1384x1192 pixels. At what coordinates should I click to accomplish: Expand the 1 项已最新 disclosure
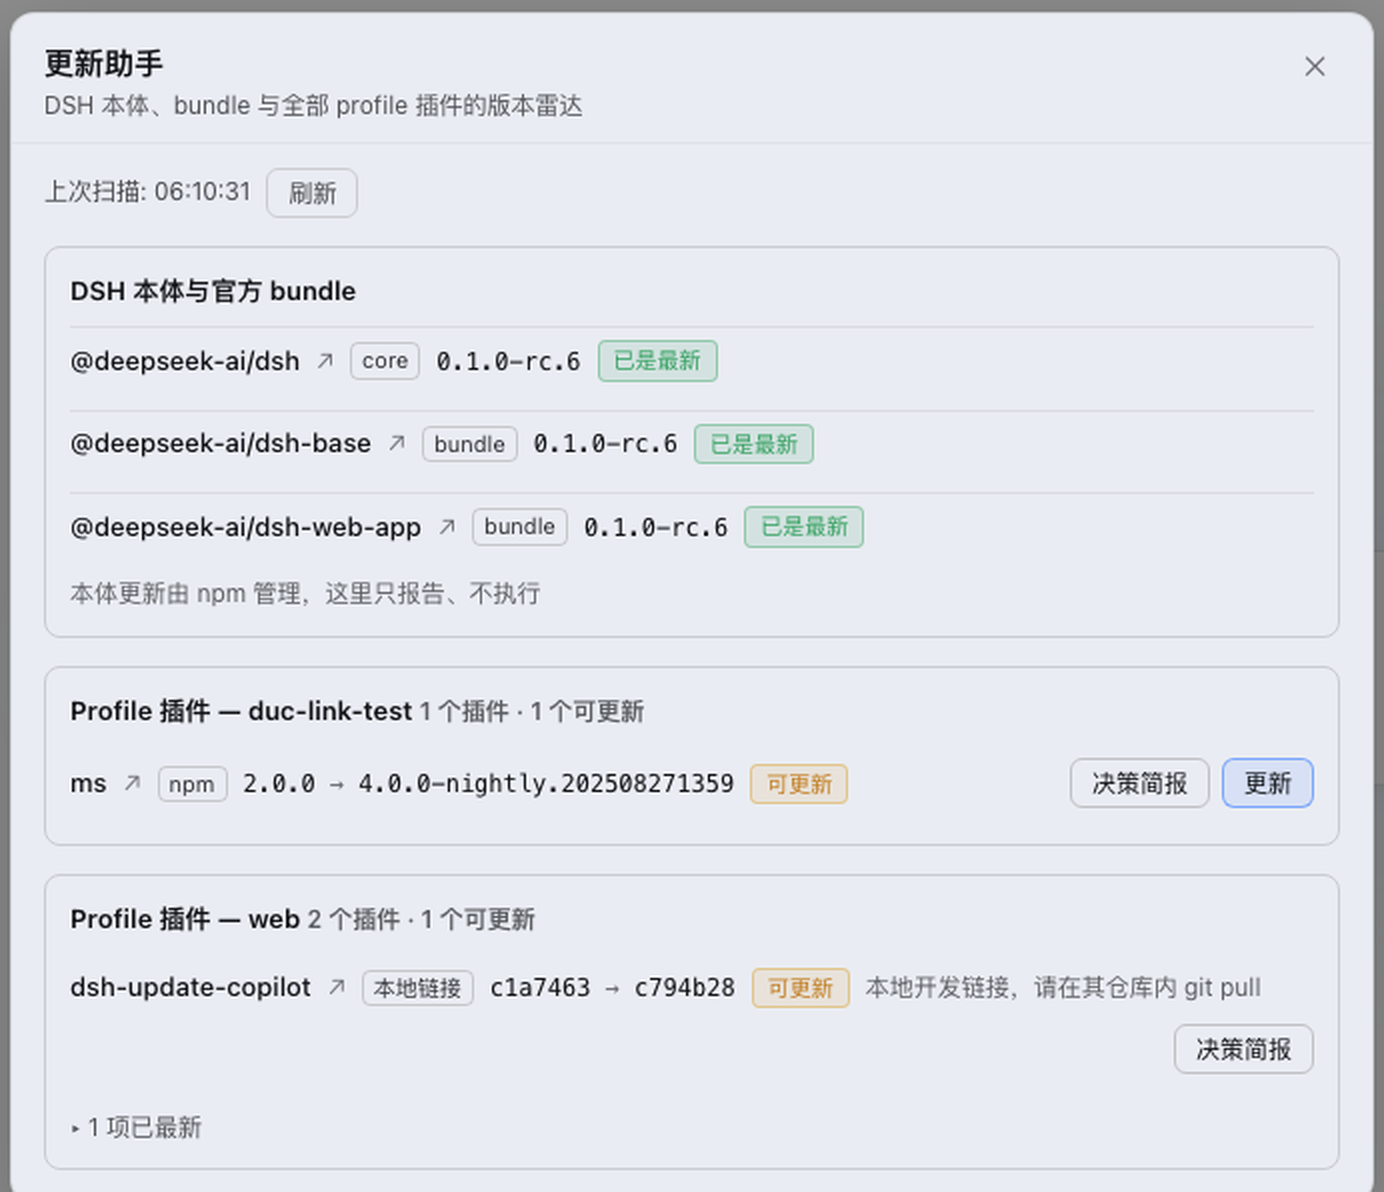point(137,1128)
